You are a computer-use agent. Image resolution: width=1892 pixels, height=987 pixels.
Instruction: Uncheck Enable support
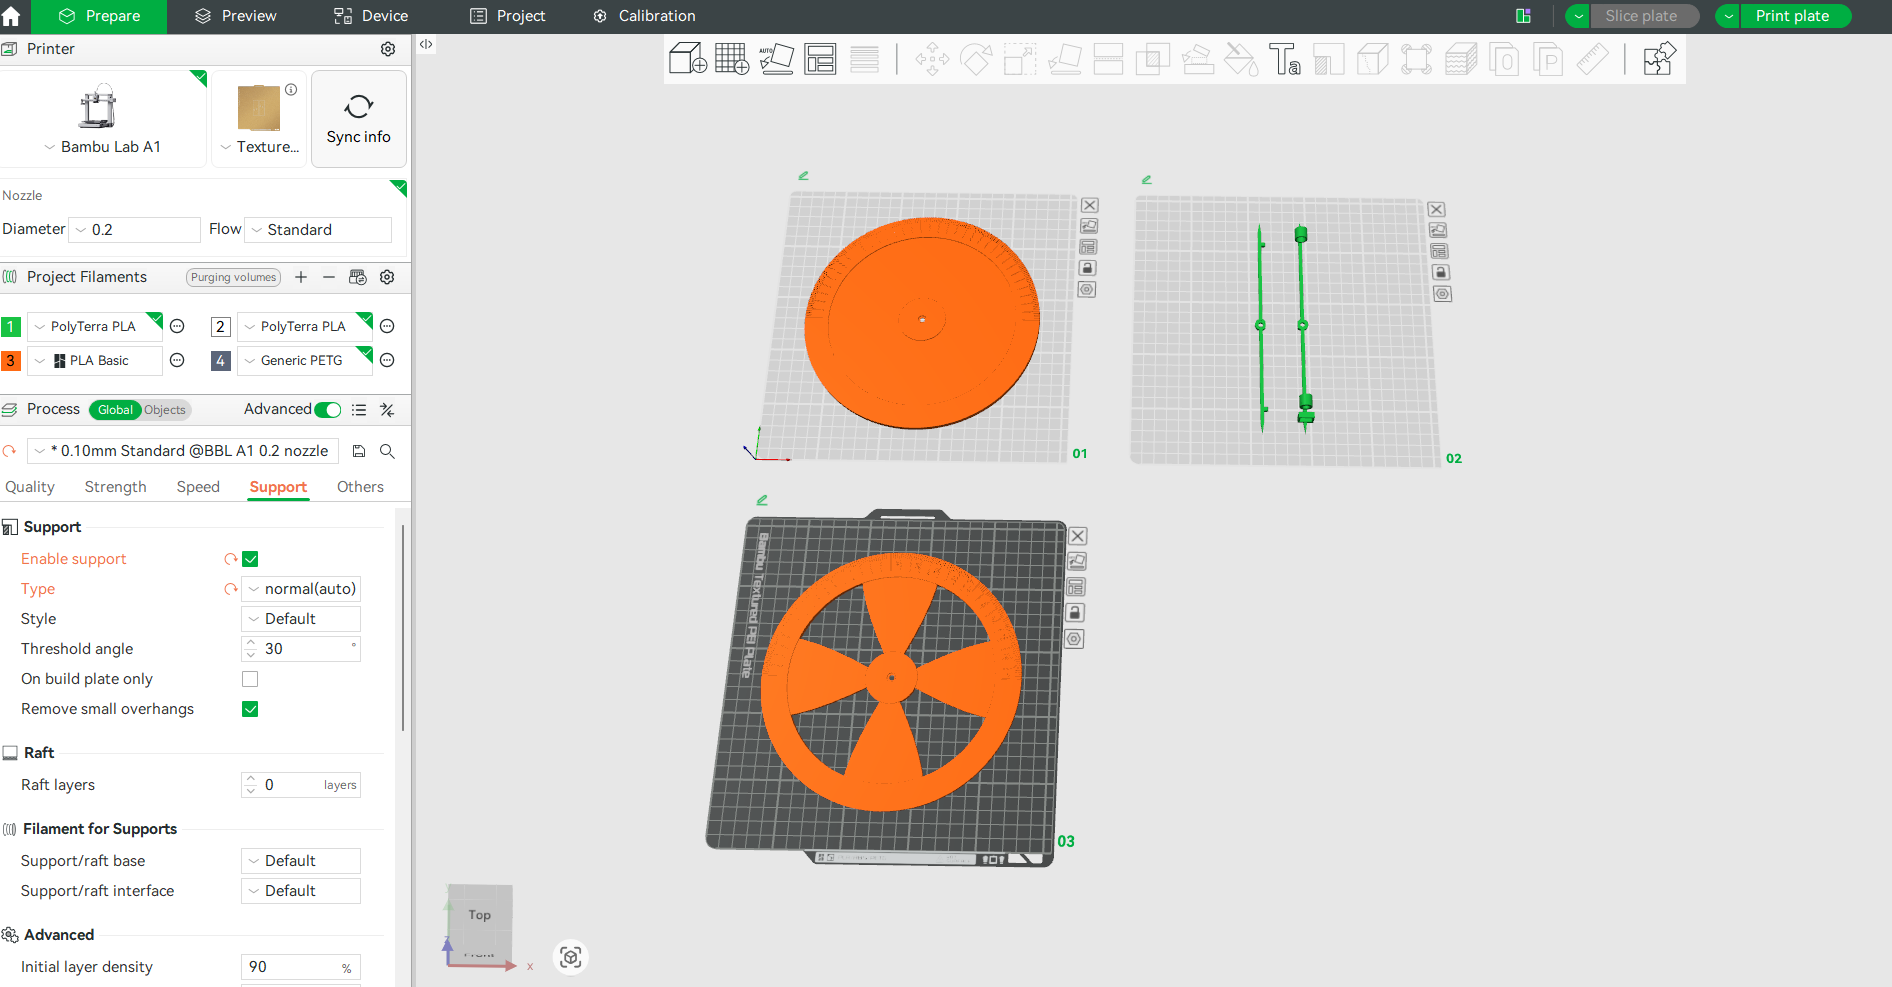(250, 559)
